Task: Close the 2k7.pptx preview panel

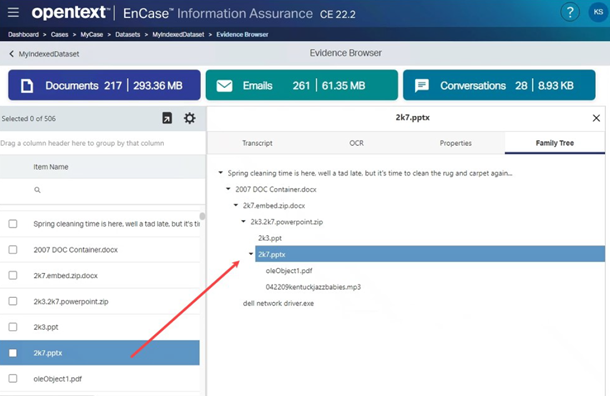Action: click(x=596, y=118)
